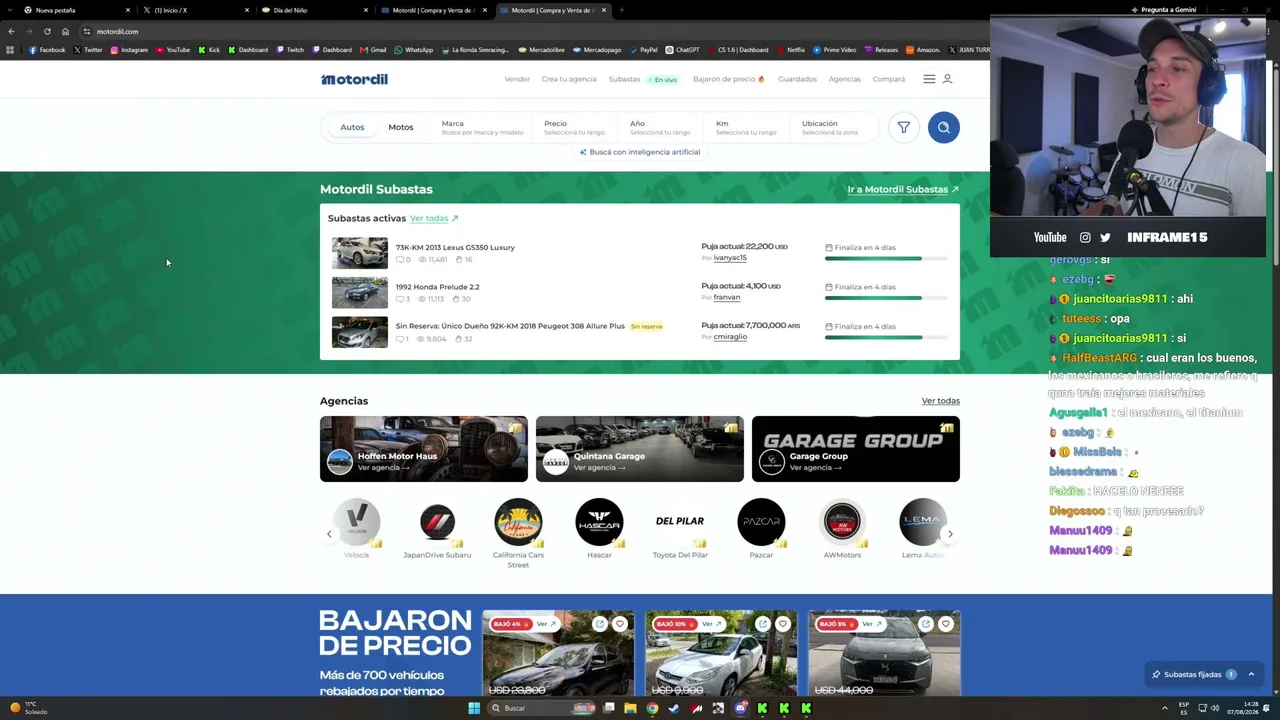Click 'Busca con inteligencia artificial'
The height and width of the screenshot is (720, 1280).
click(640, 152)
